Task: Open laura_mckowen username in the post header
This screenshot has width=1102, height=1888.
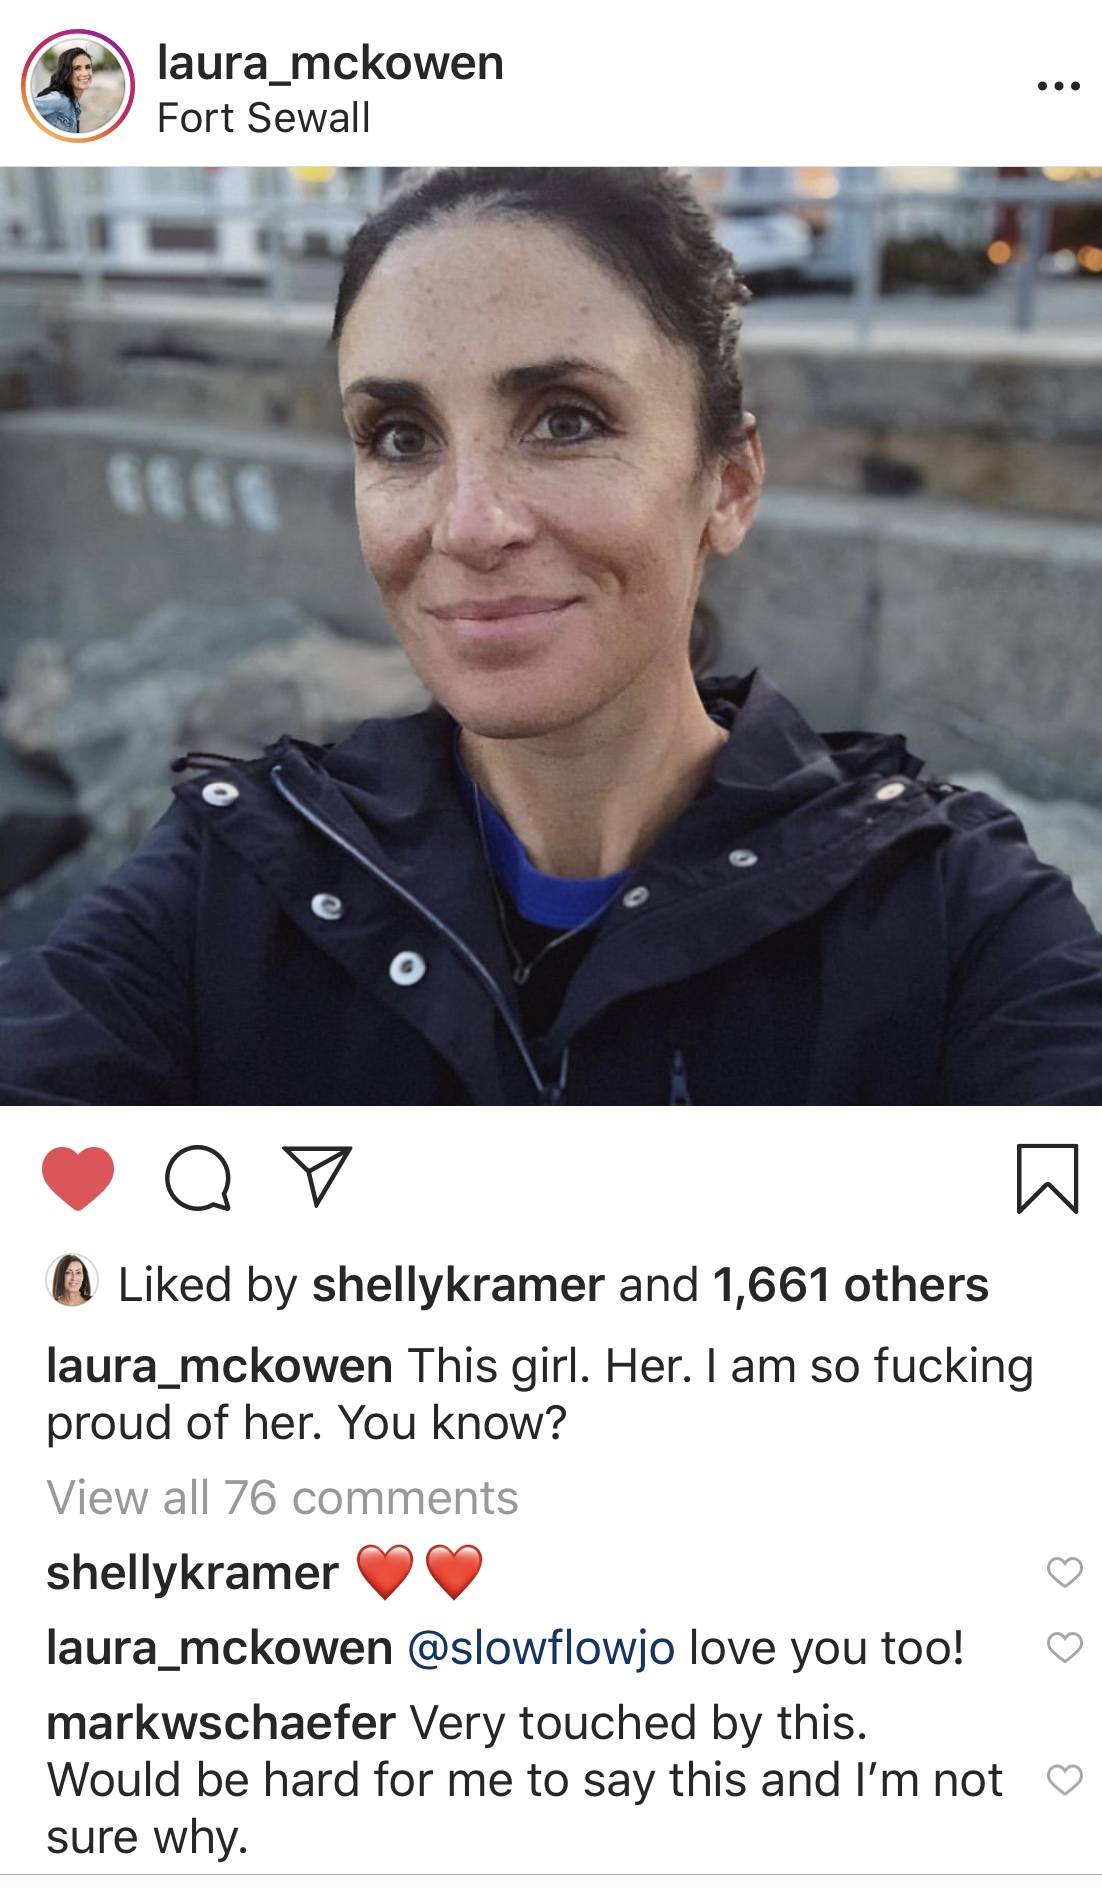Action: [330, 63]
